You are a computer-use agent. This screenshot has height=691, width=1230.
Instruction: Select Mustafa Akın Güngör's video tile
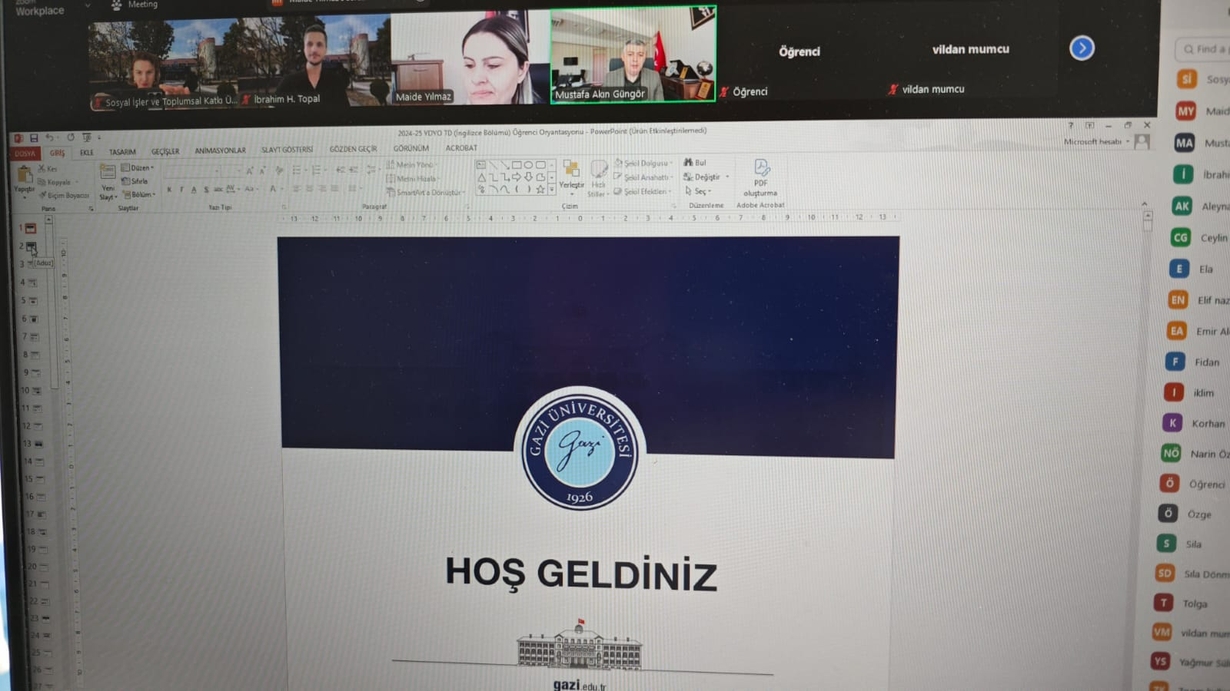click(633, 55)
